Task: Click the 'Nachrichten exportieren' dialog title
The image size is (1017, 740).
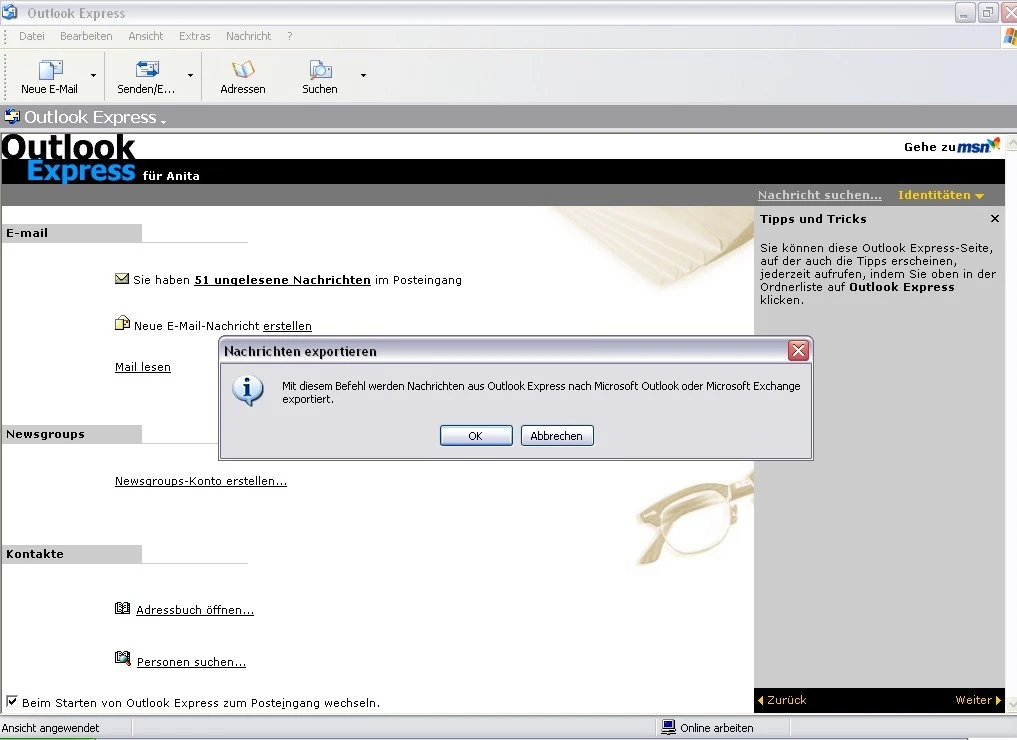Action: (300, 352)
